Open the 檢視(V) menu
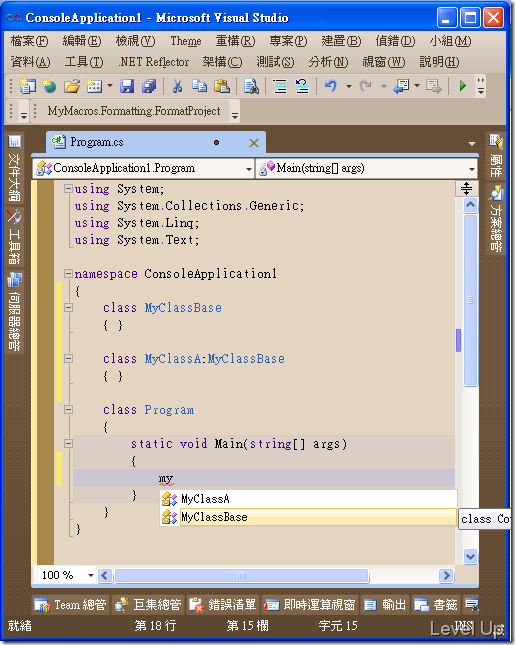 pyautogui.click(x=135, y=41)
